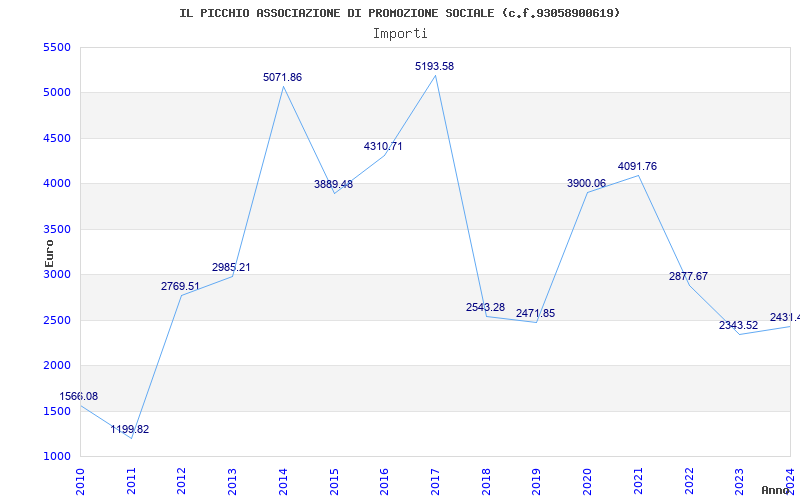Click the Anno x-axis label
Viewport: 800px width, 500px height.
(x=776, y=490)
